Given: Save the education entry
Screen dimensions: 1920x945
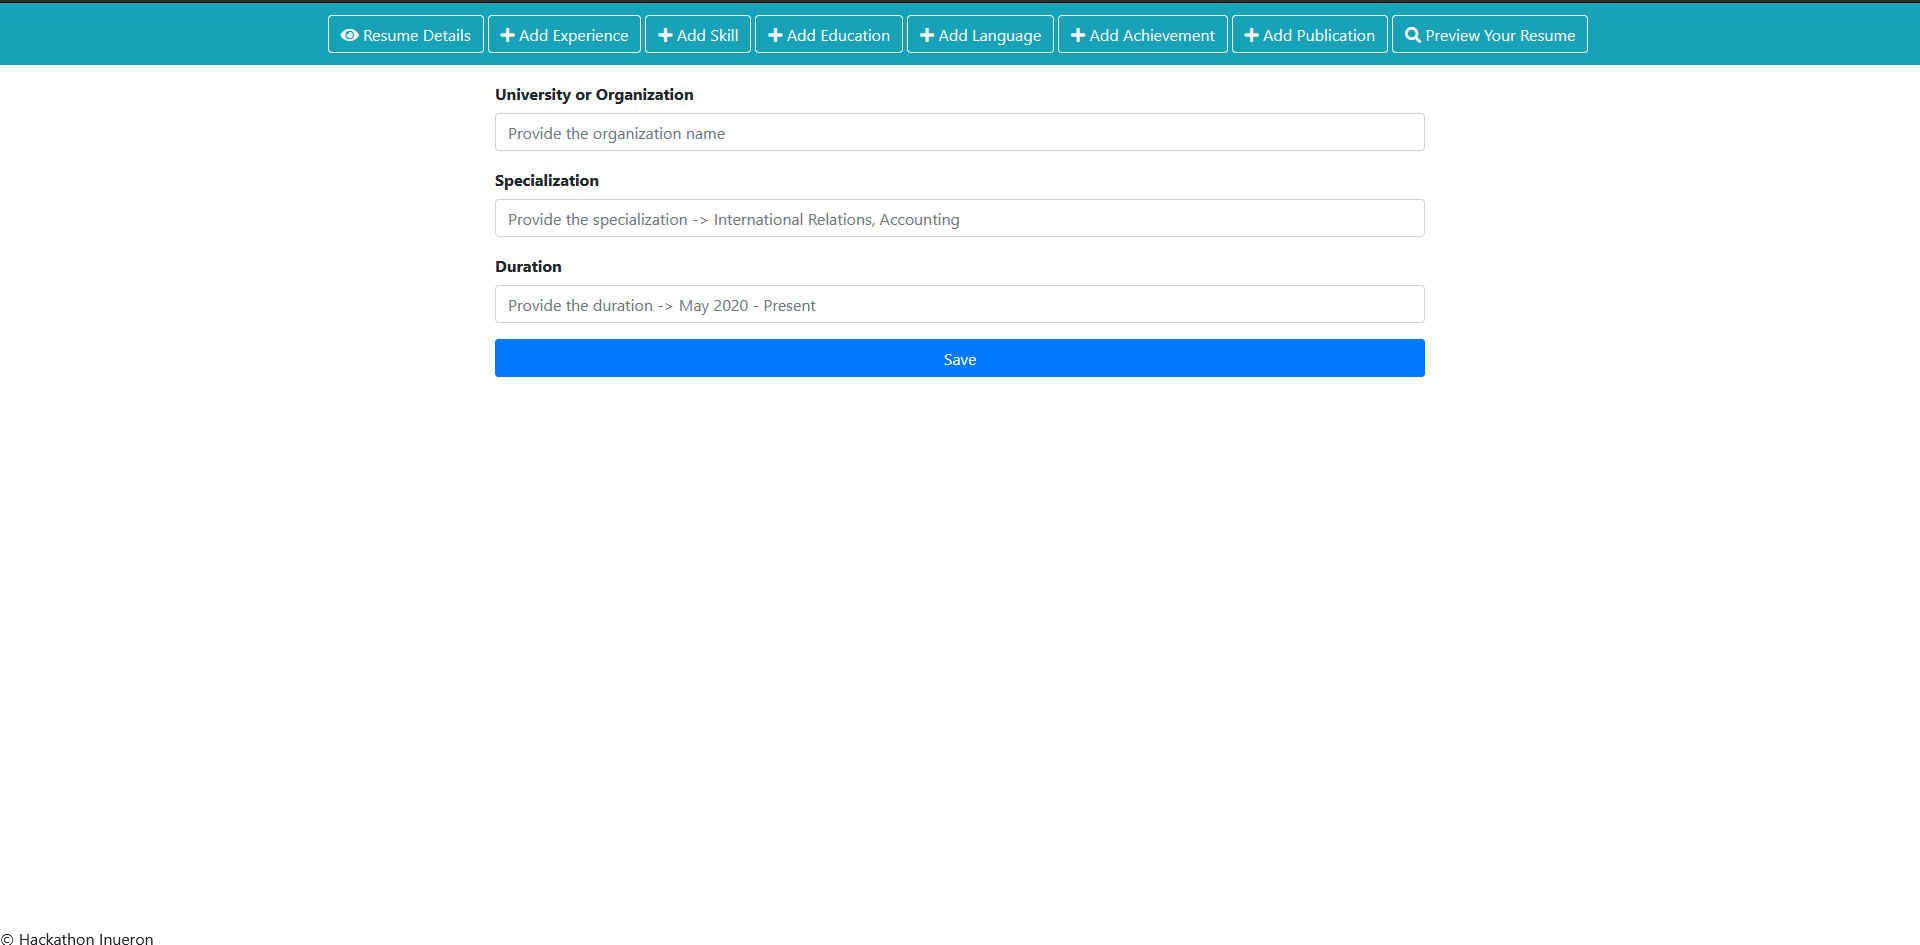Looking at the screenshot, I should pos(959,358).
